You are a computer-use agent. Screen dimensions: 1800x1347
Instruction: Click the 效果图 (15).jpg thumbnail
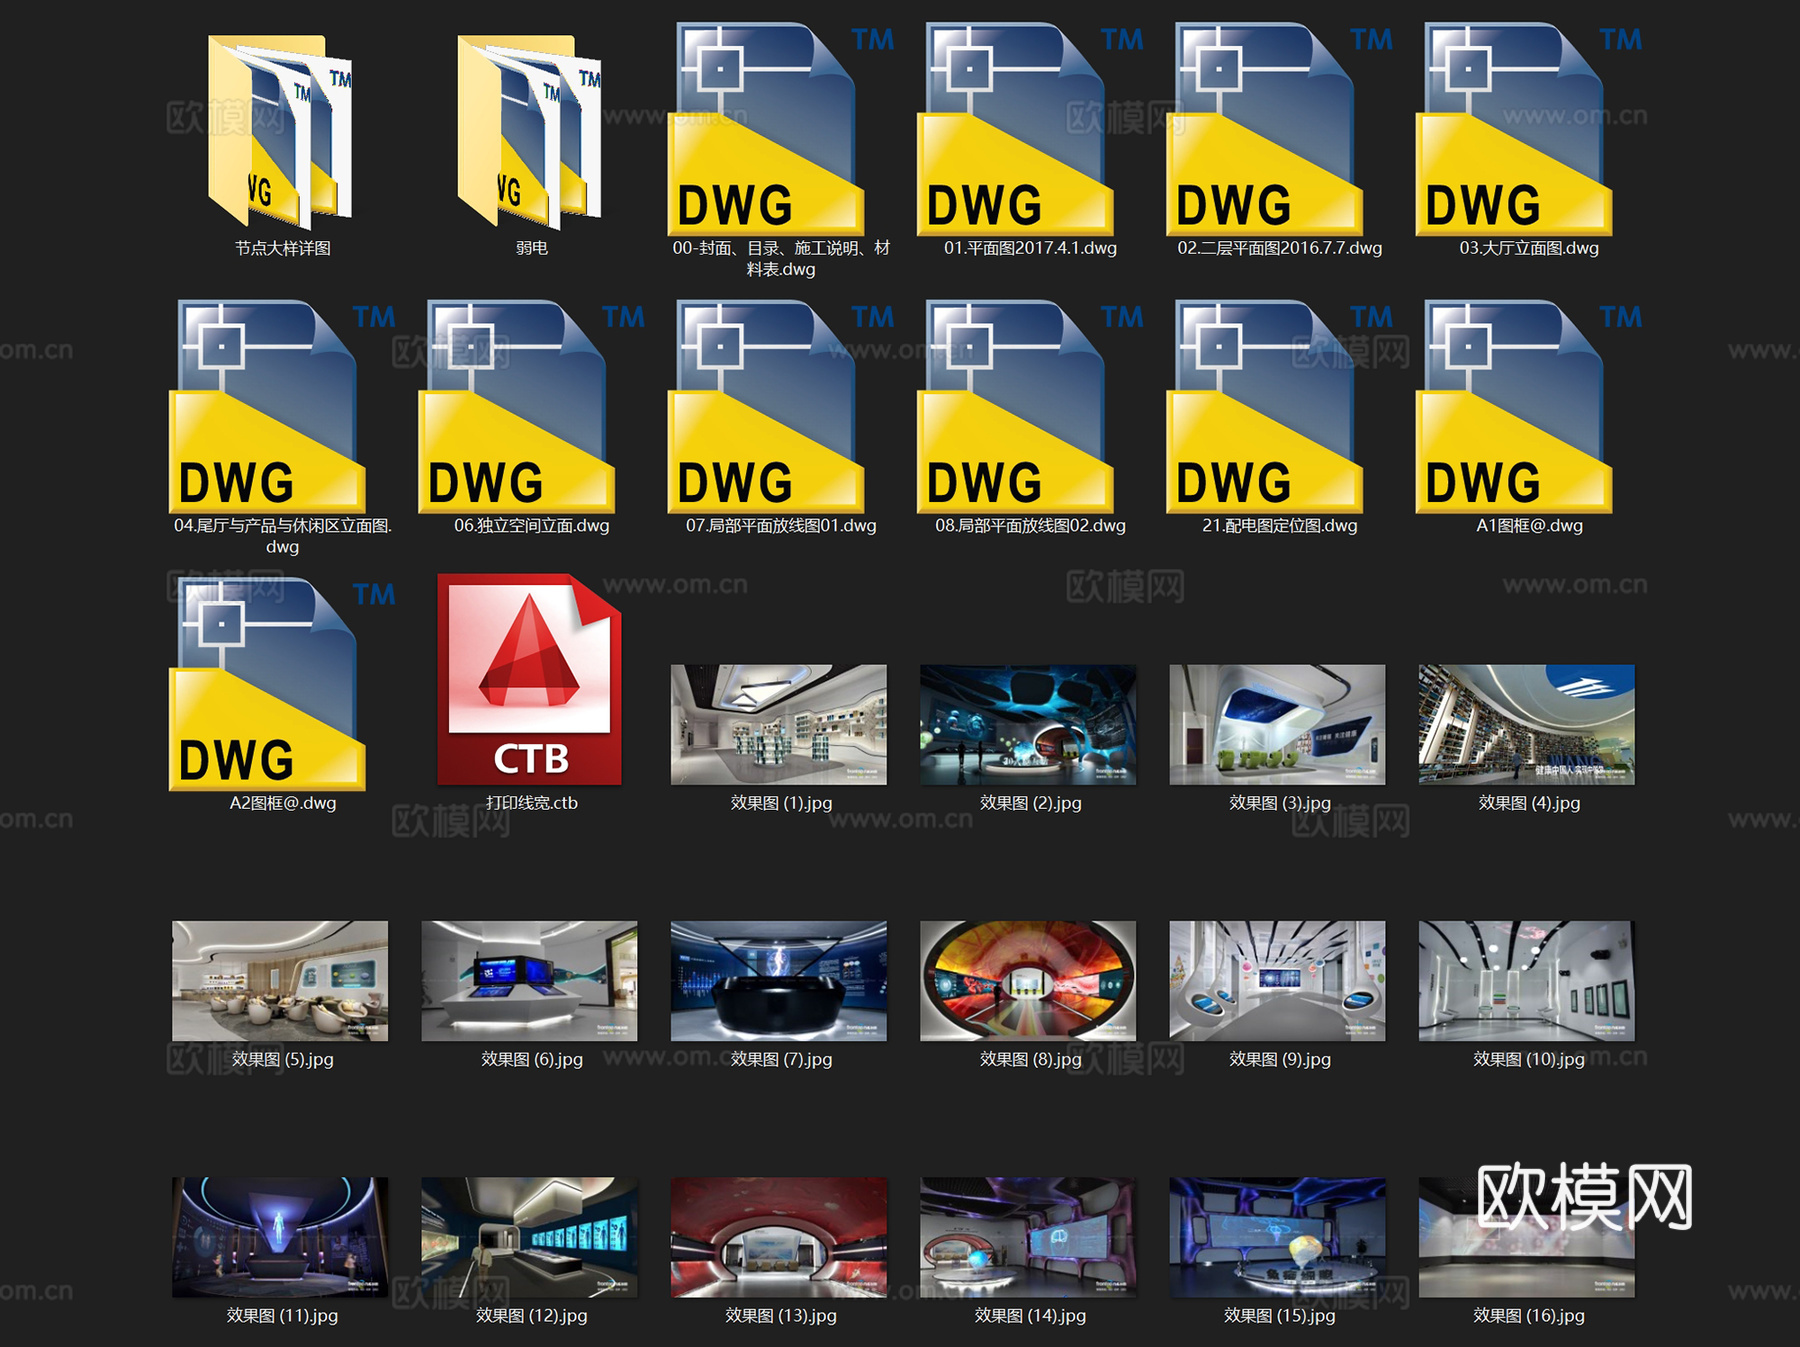pyautogui.click(x=1277, y=1237)
